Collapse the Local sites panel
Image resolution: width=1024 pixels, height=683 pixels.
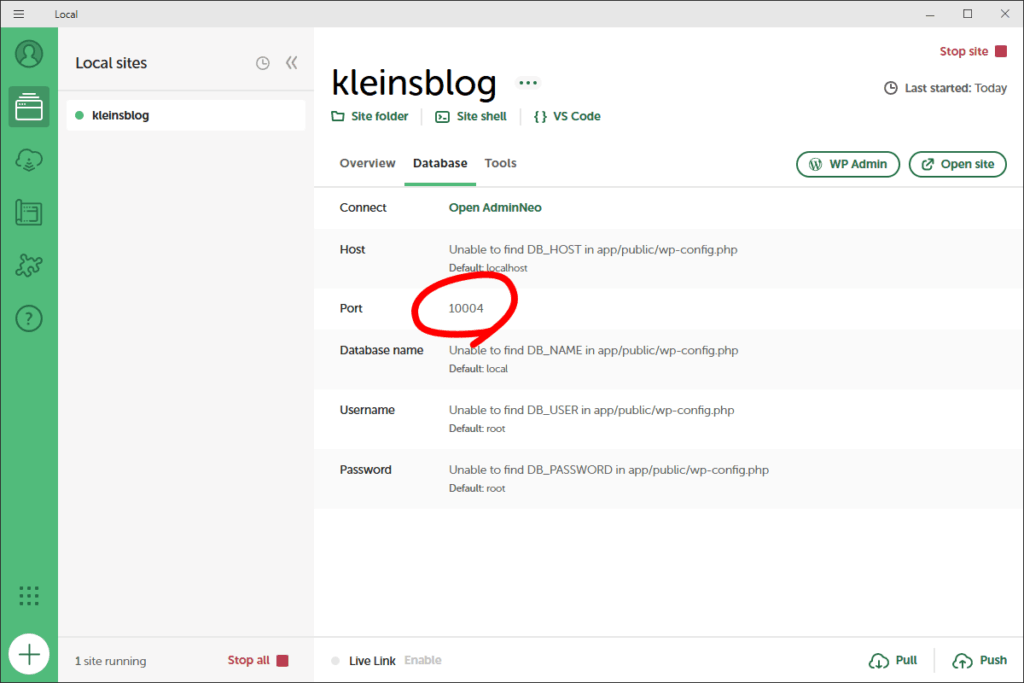click(291, 63)
